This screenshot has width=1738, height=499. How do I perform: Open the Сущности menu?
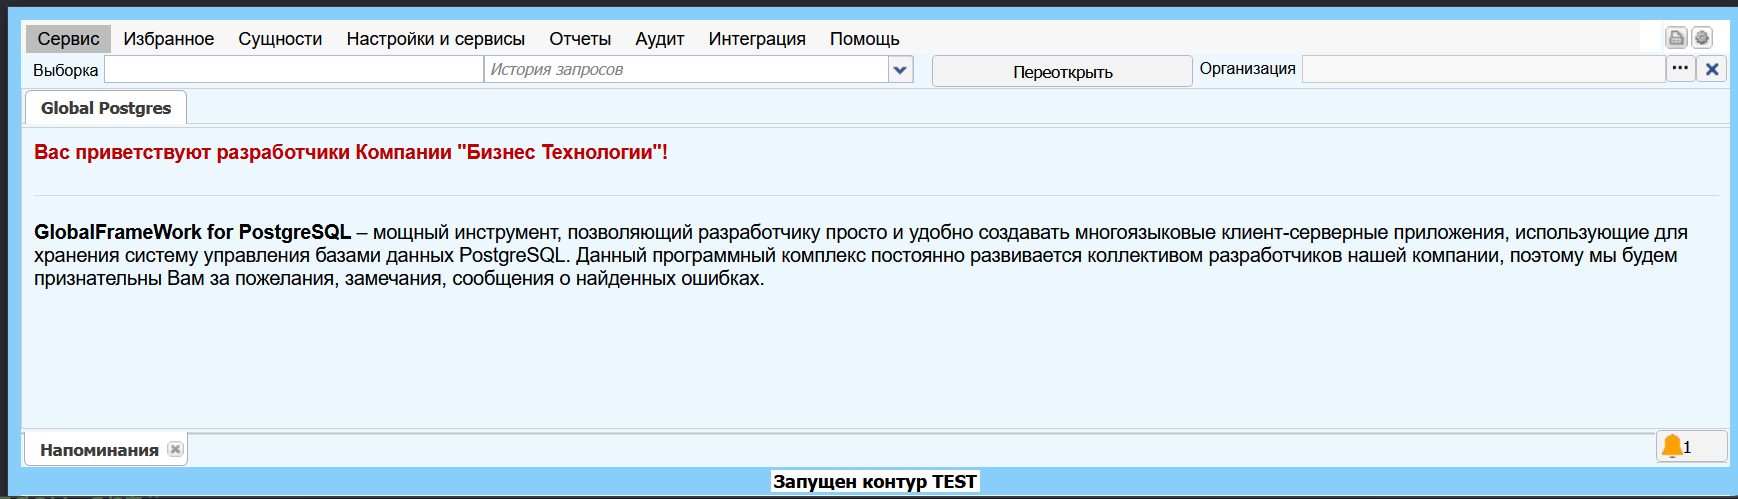280,39
